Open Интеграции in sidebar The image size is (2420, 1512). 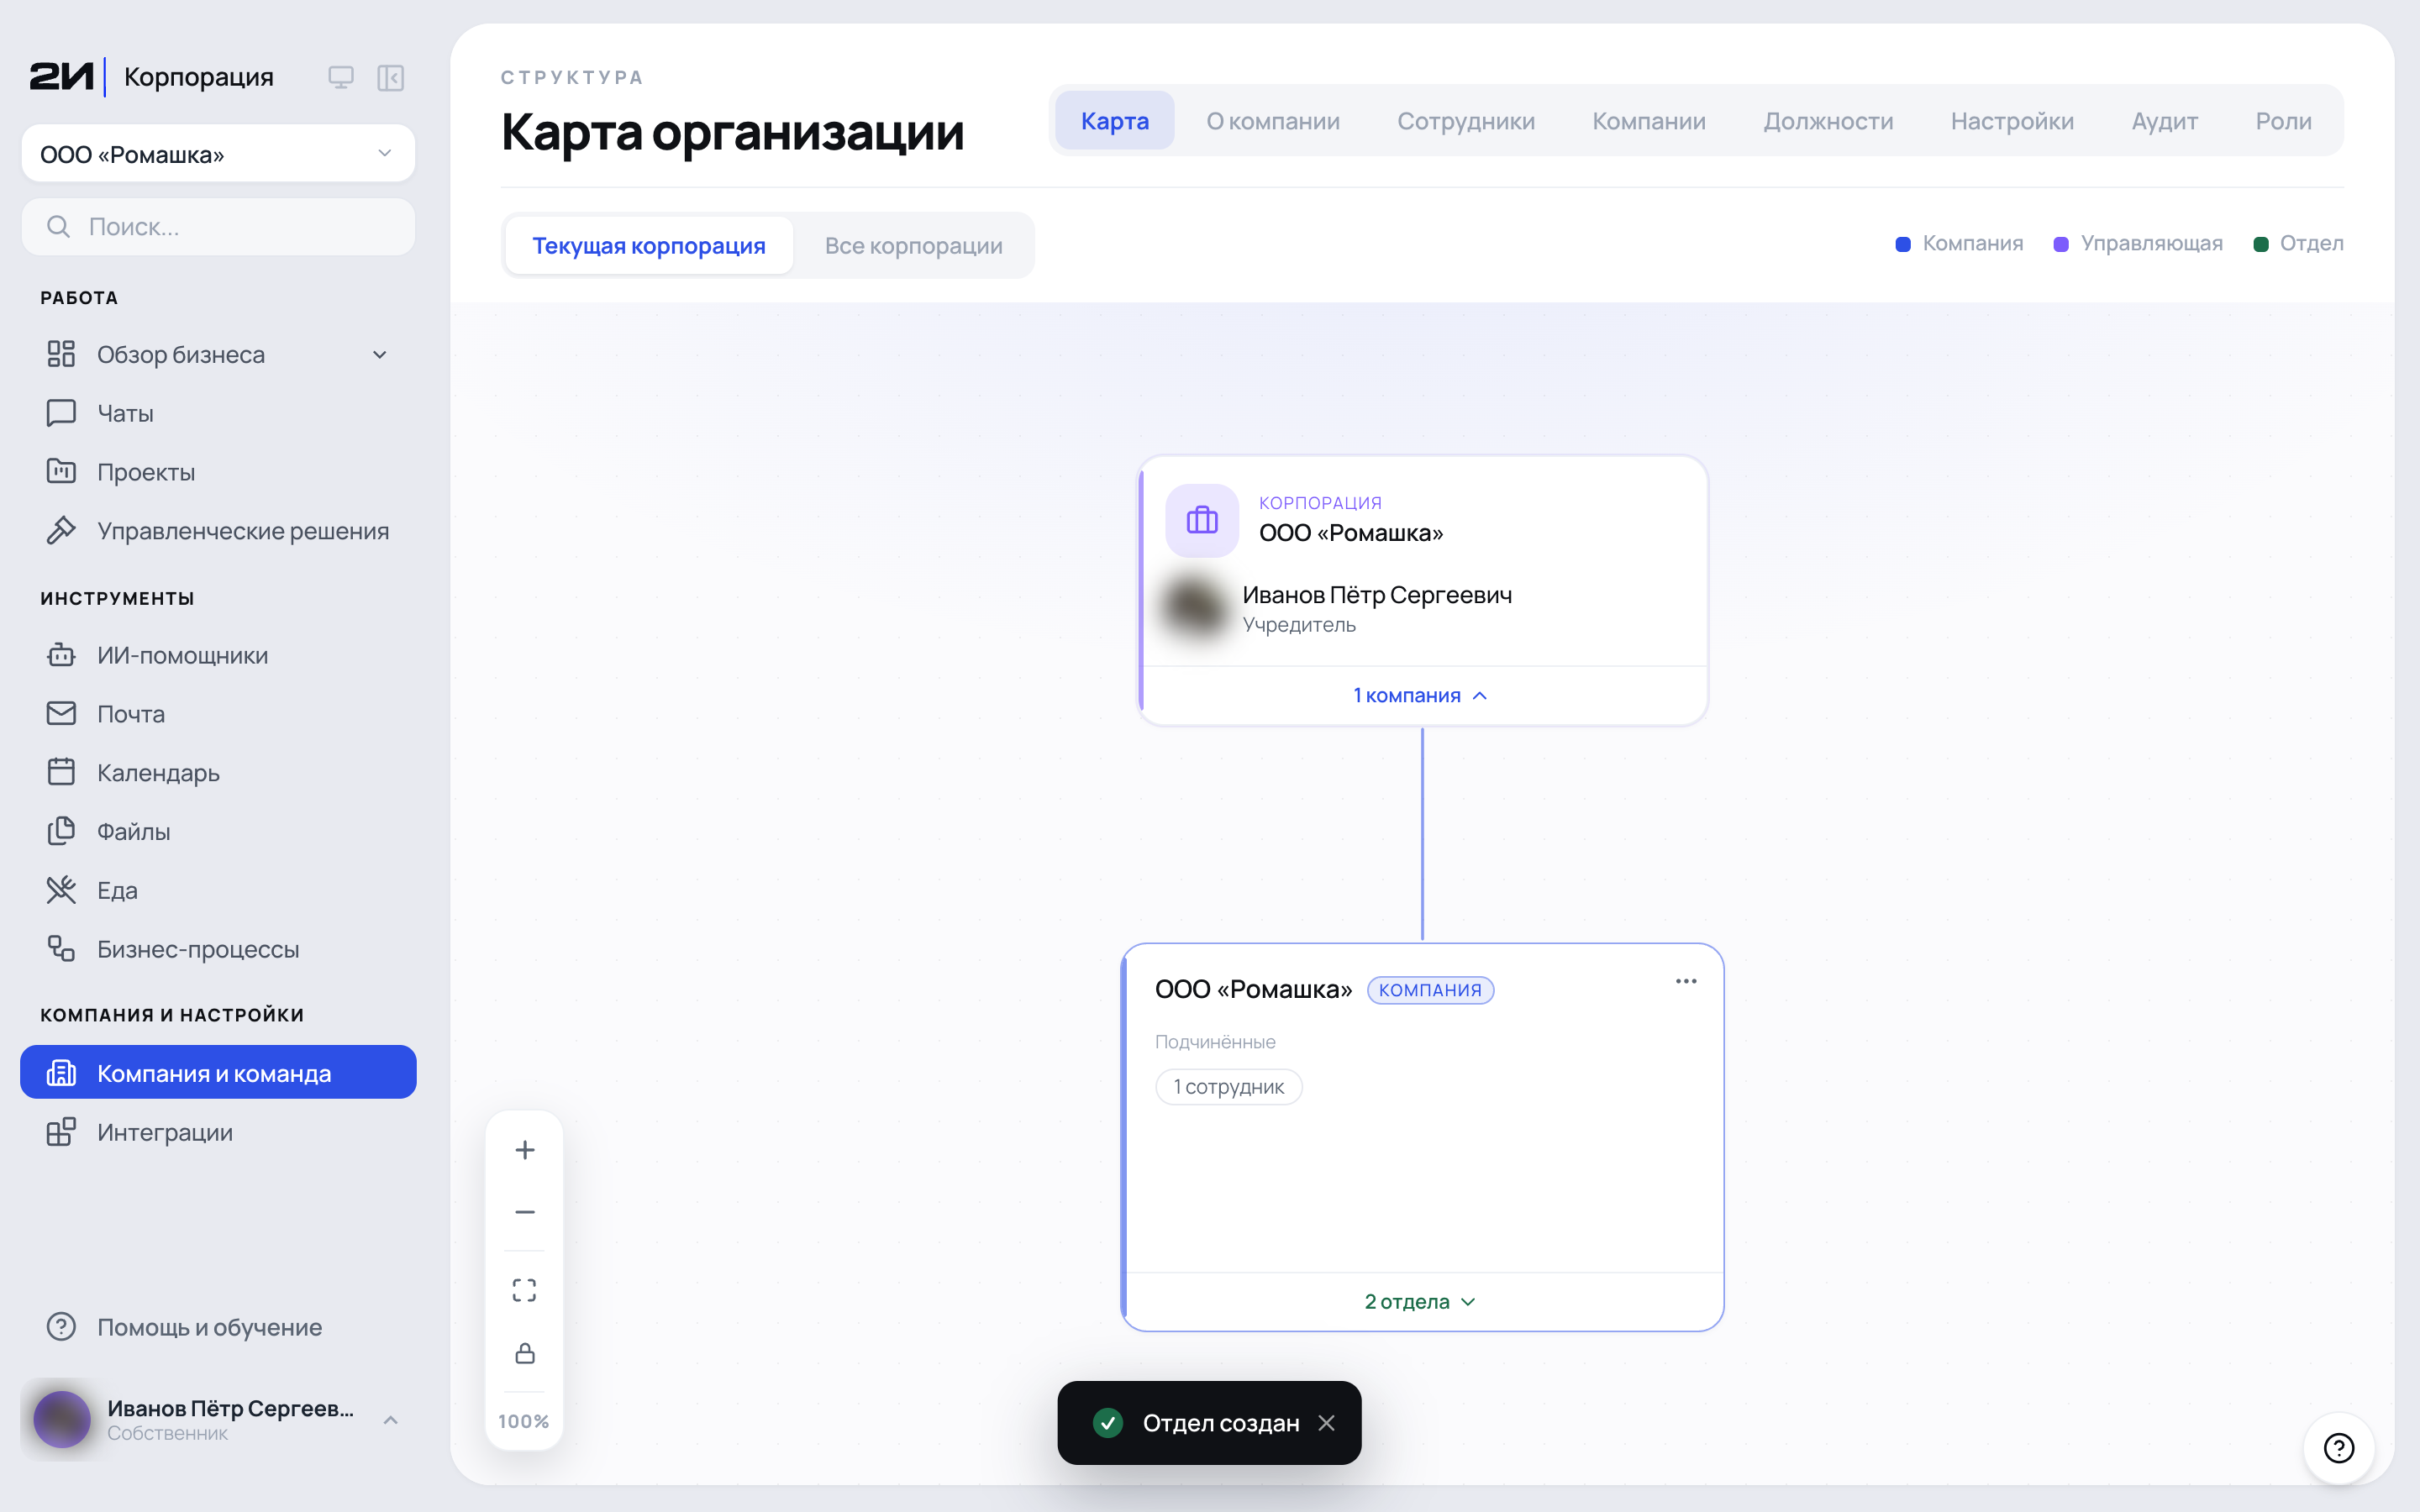click(218, 1132)
